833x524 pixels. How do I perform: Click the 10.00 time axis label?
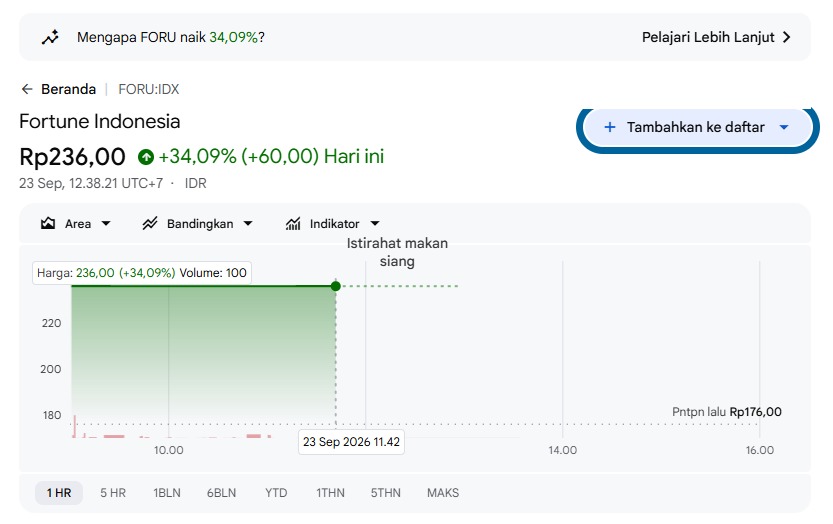pos(168,450)
